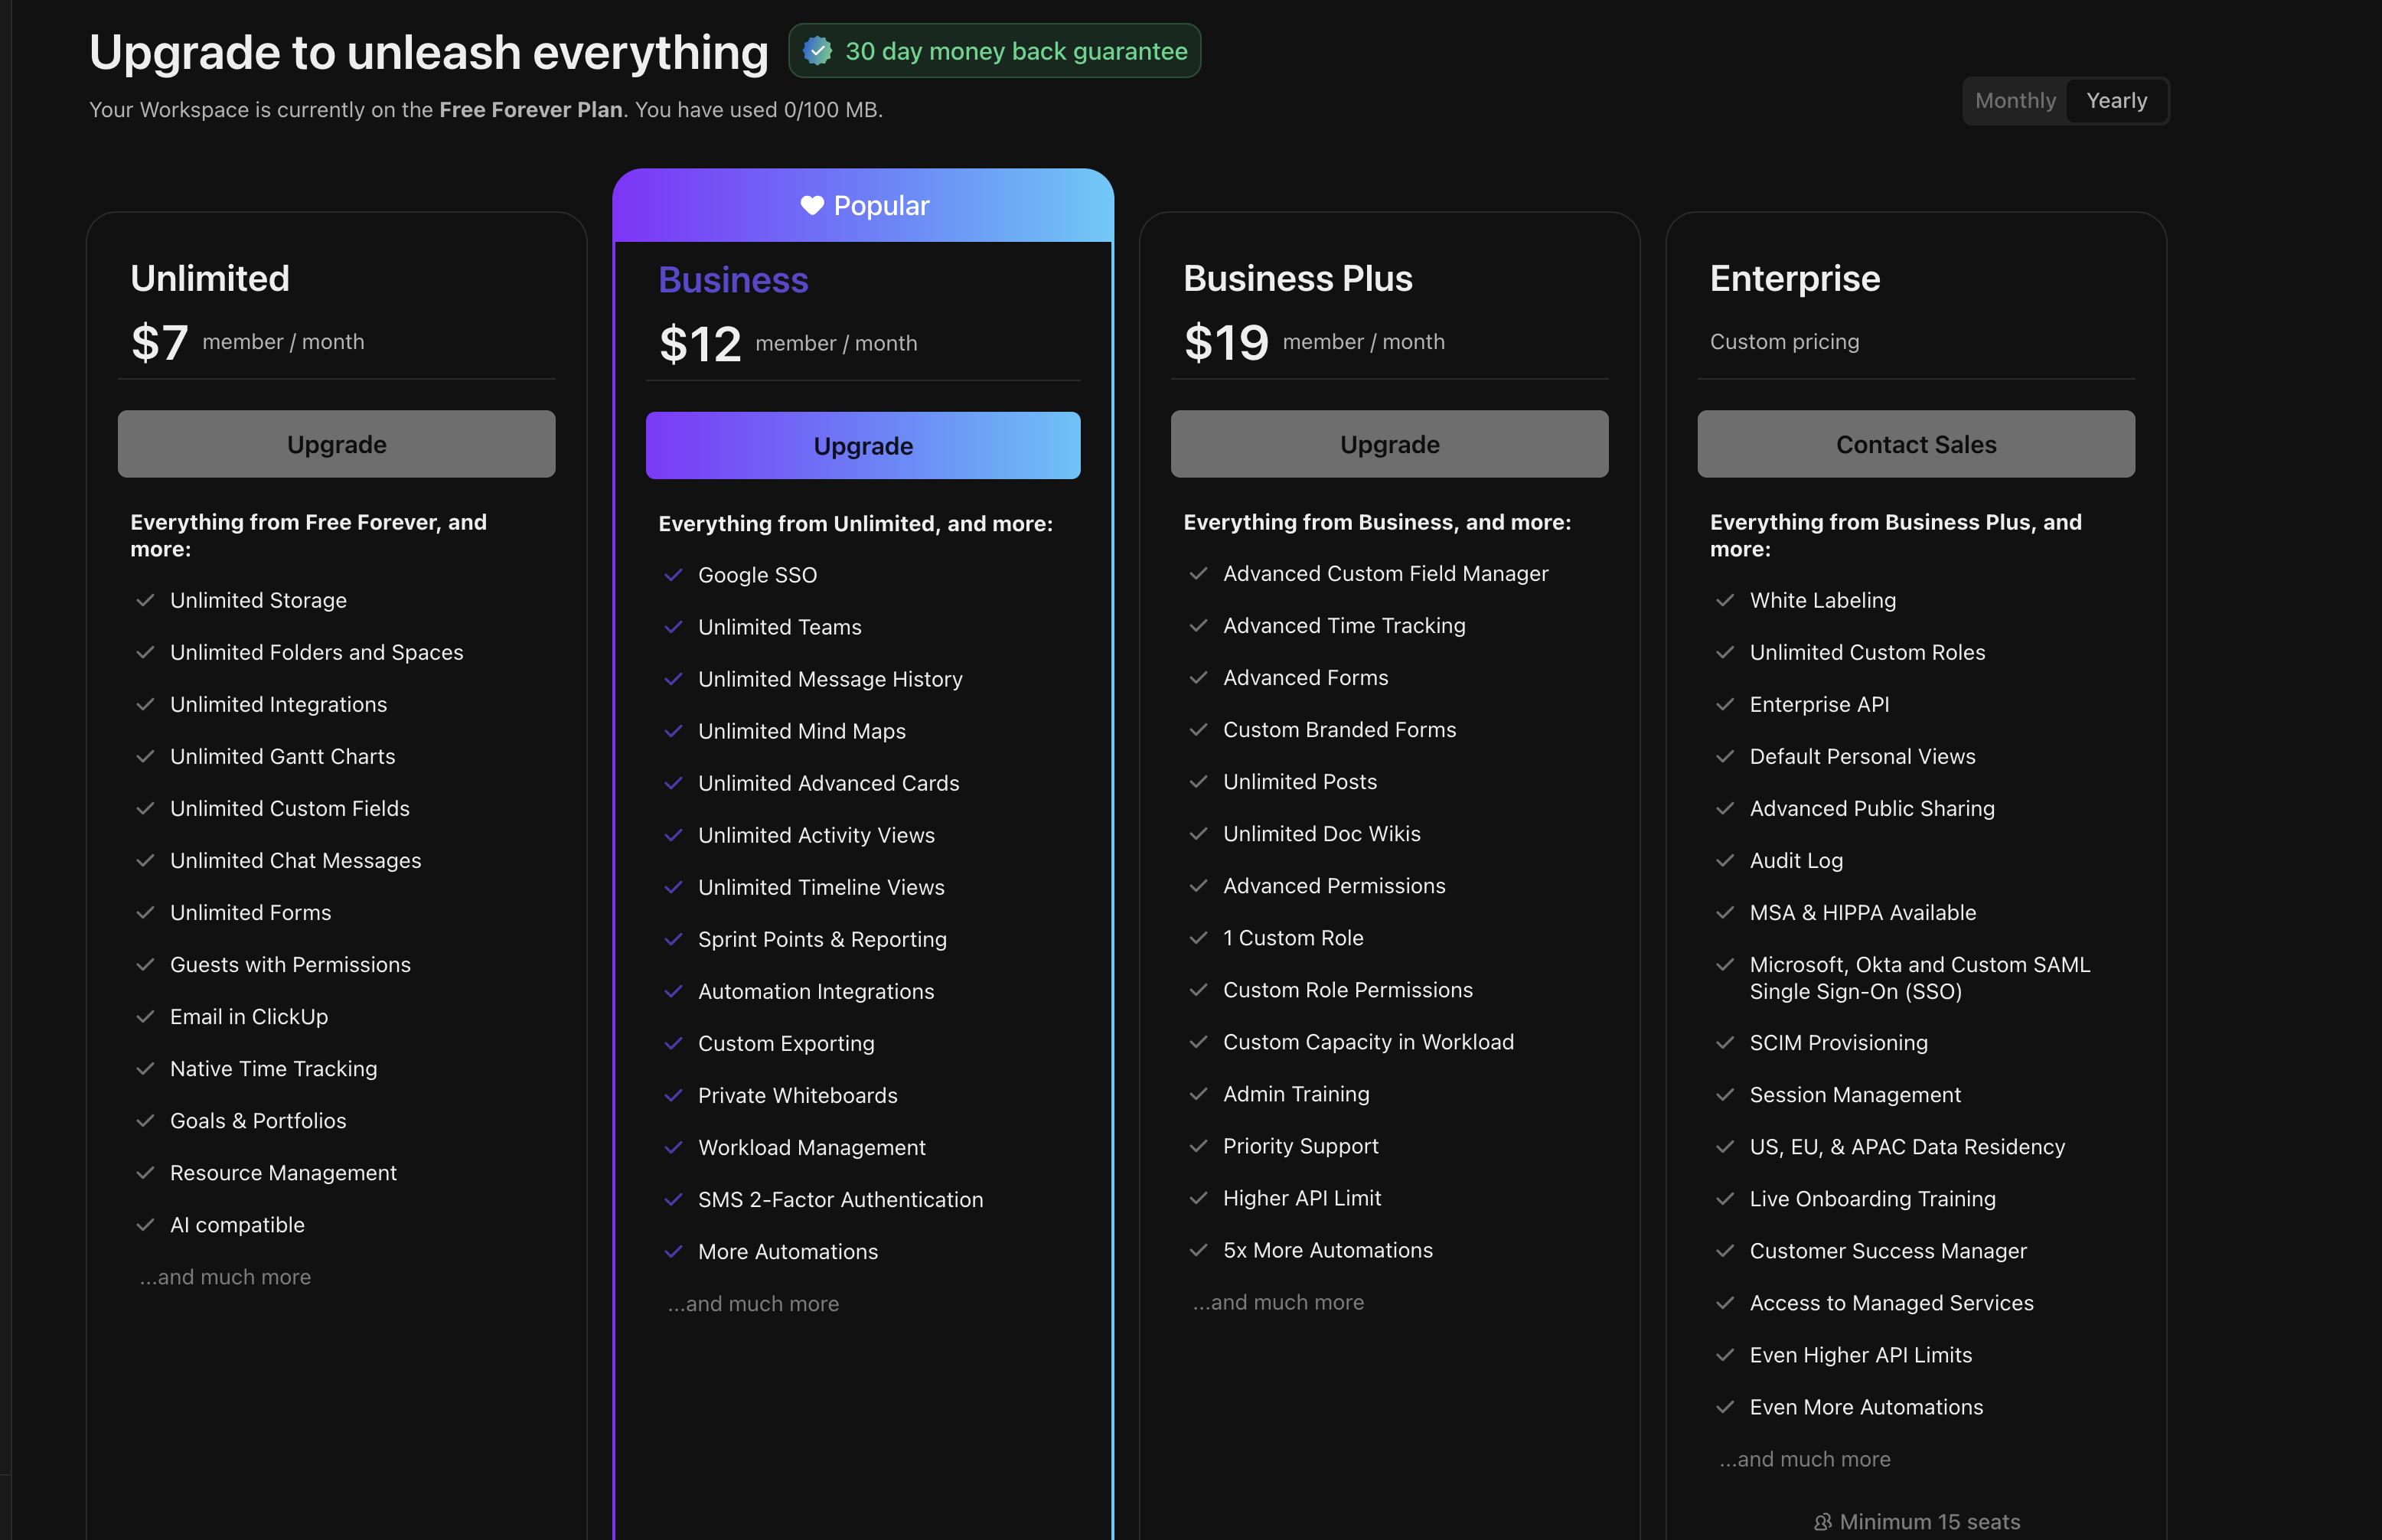Click 'Native Time Tracking' feature
Image resolution: width=2382 pixels, height=1540 pixels.
pyautogui.click(x=273, y=1068)
